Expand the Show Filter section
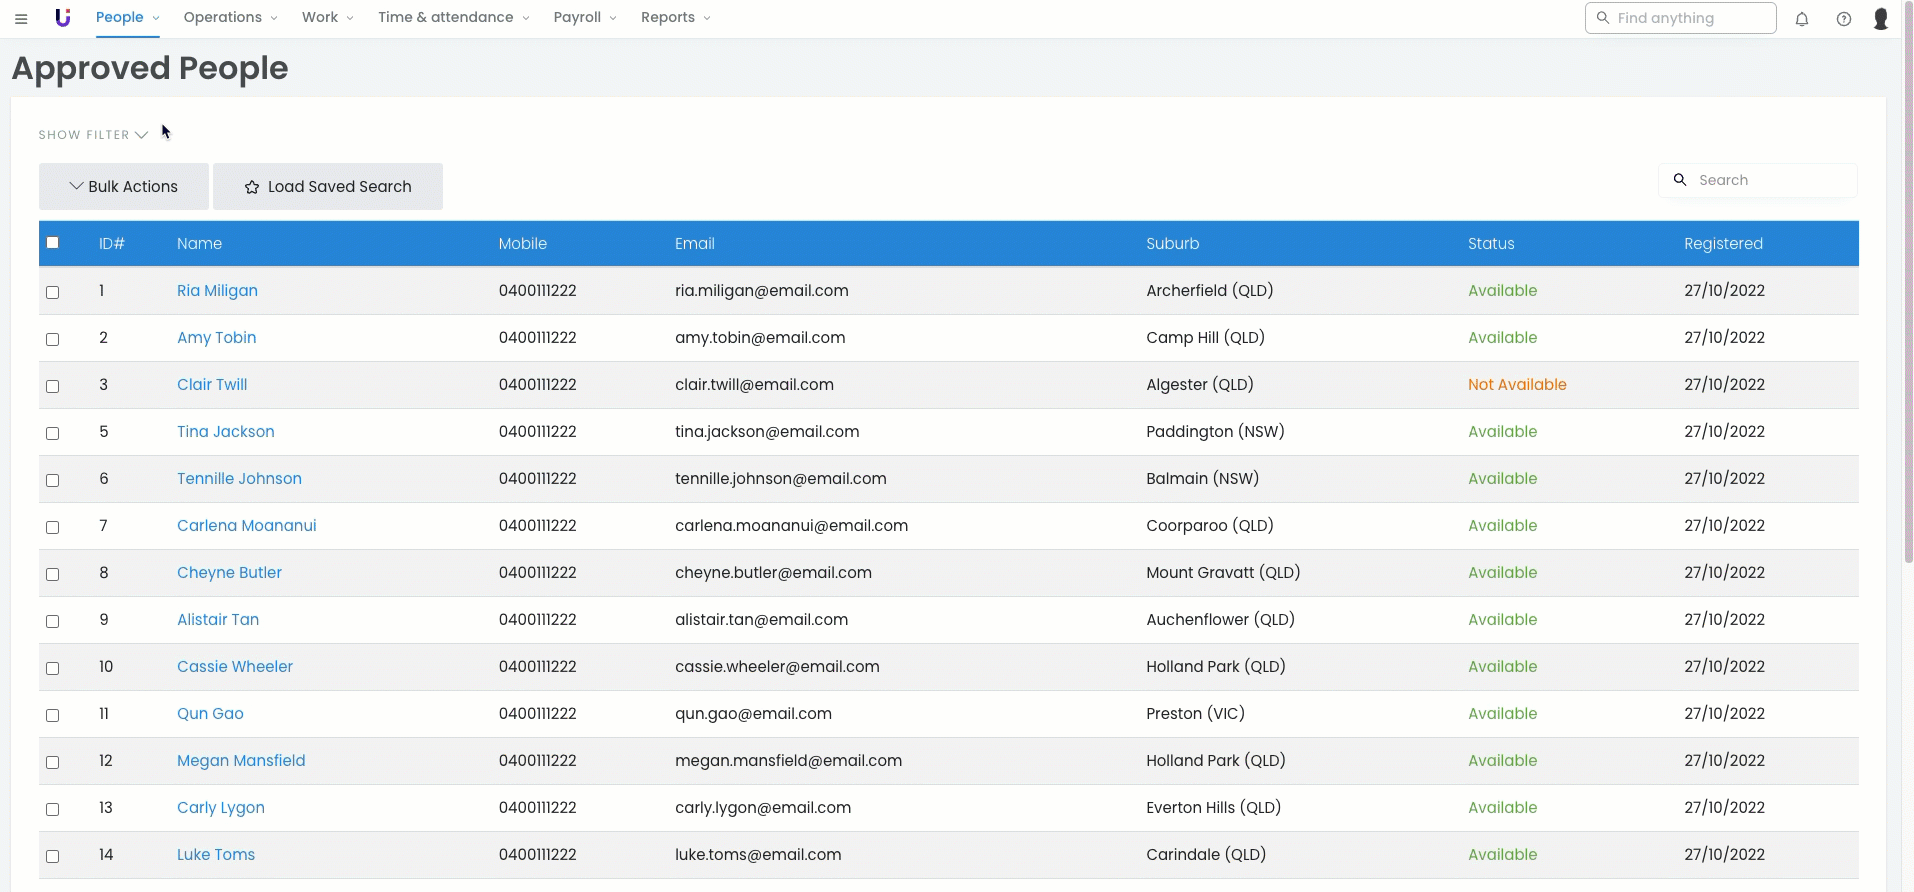 [93, 135]
